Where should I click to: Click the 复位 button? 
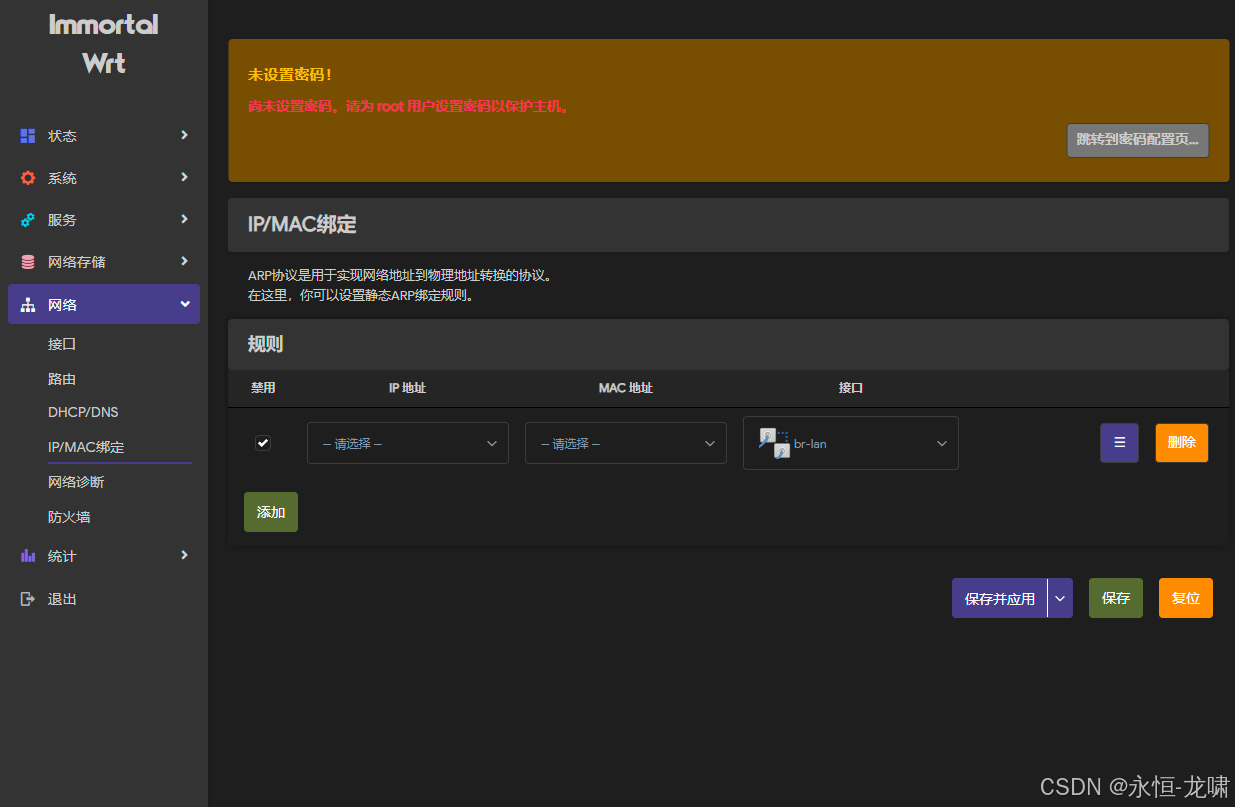click(1186, 598)
